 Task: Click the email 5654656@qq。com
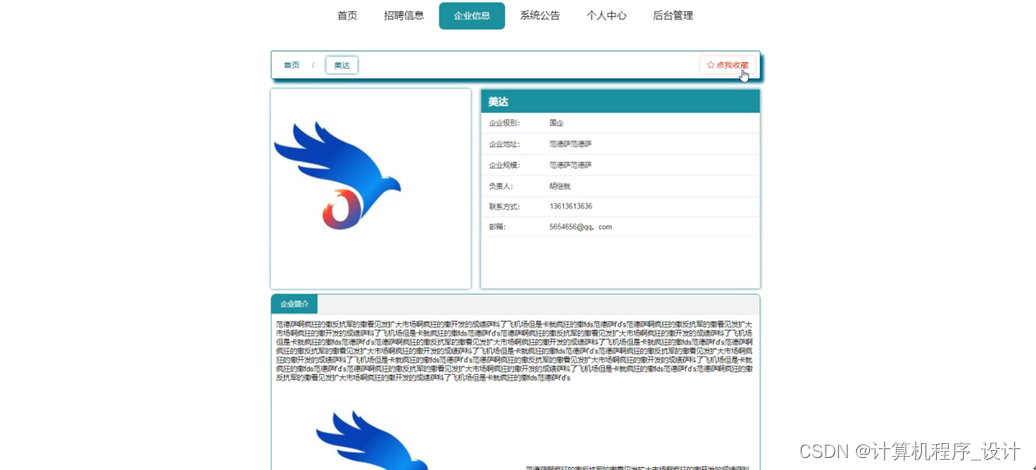(581, 227)
